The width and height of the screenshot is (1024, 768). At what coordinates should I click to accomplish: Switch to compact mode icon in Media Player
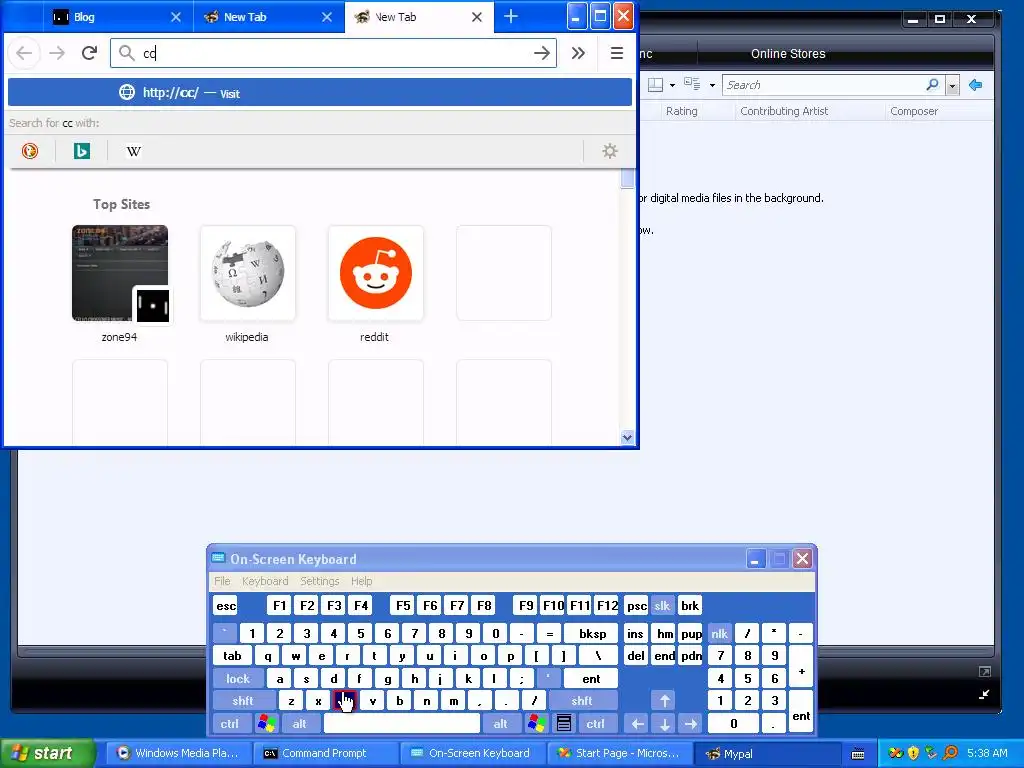(984, 695)
